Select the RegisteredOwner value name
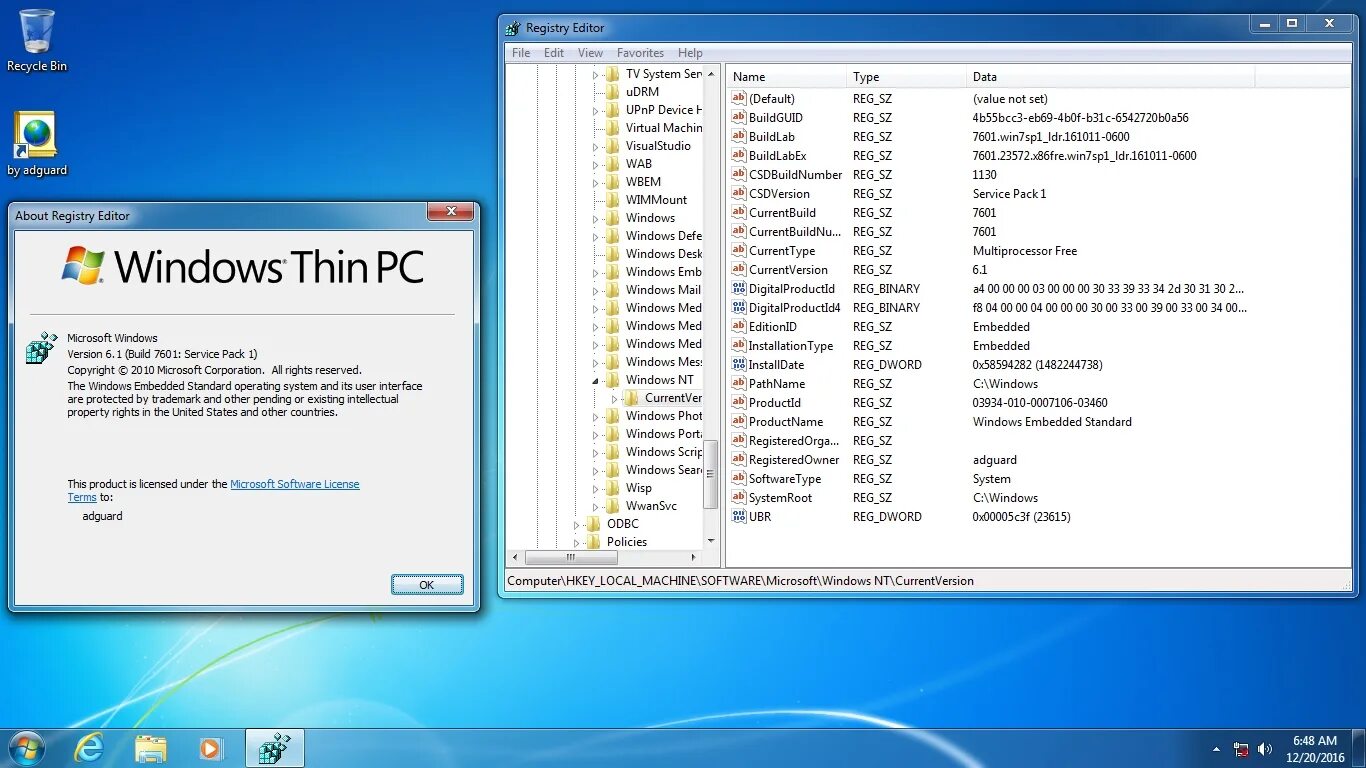 794,460
